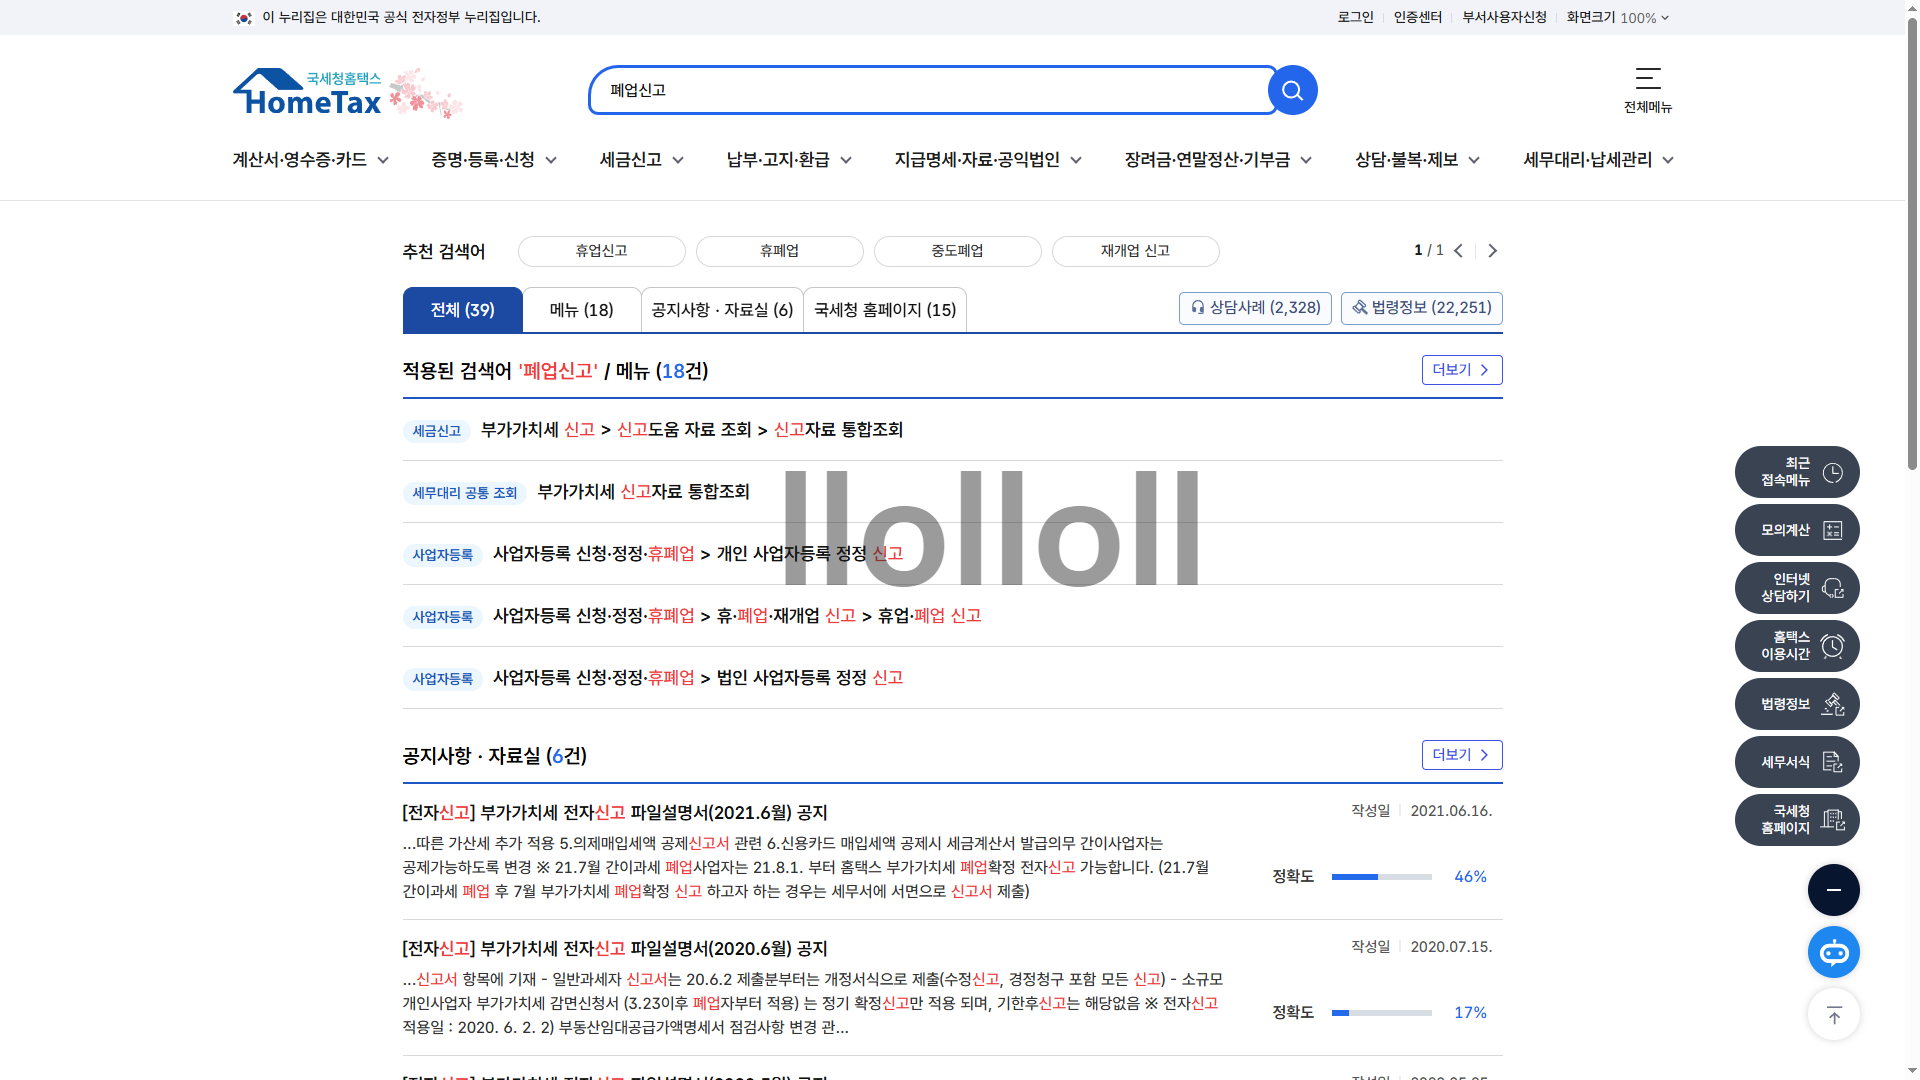This screenshot has height=1080, width=1920.
Task: Click the 46% accuracy progress bar
Action: [1381, 877]
